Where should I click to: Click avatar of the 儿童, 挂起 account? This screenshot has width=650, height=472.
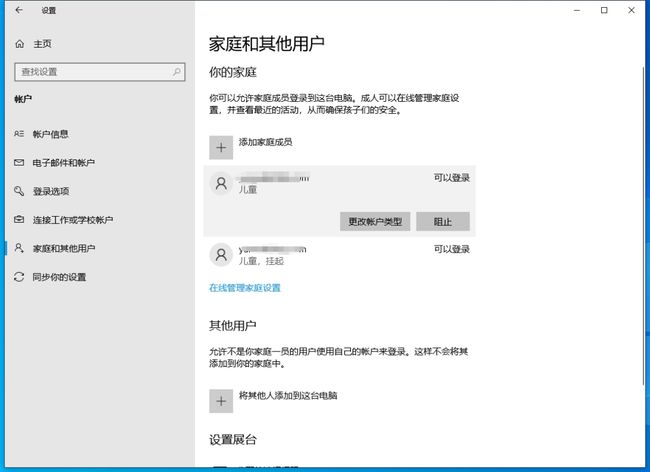point(221,254)
